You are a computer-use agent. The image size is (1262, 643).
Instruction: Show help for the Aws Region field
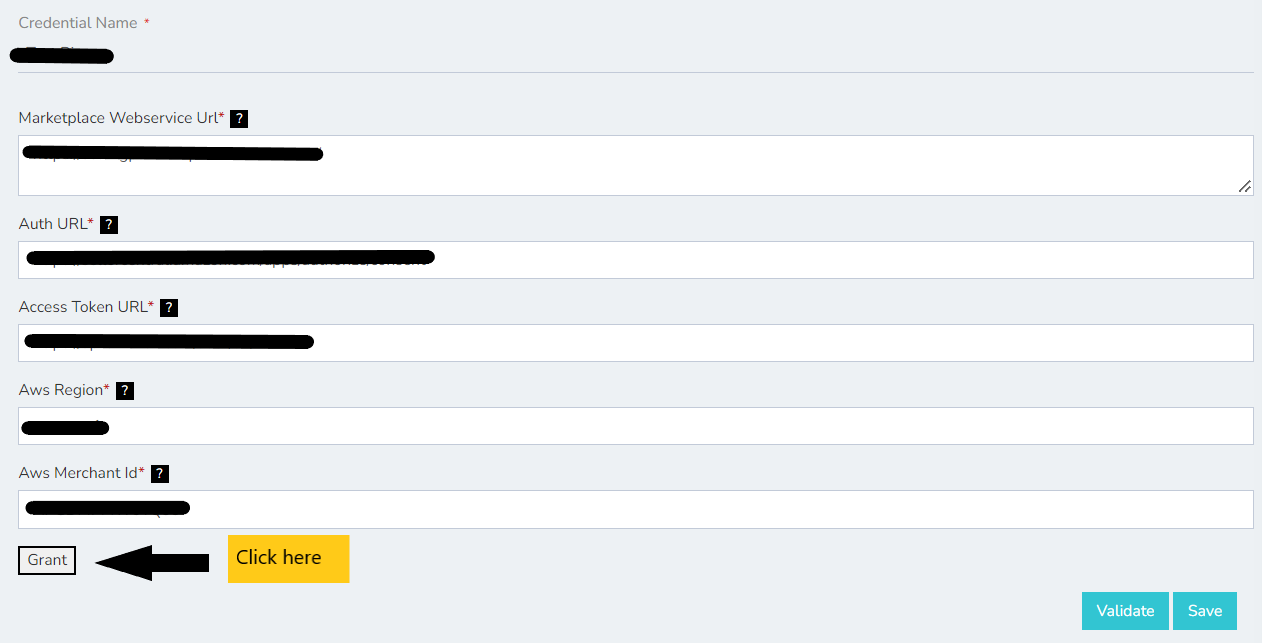[x=125, y=391]
